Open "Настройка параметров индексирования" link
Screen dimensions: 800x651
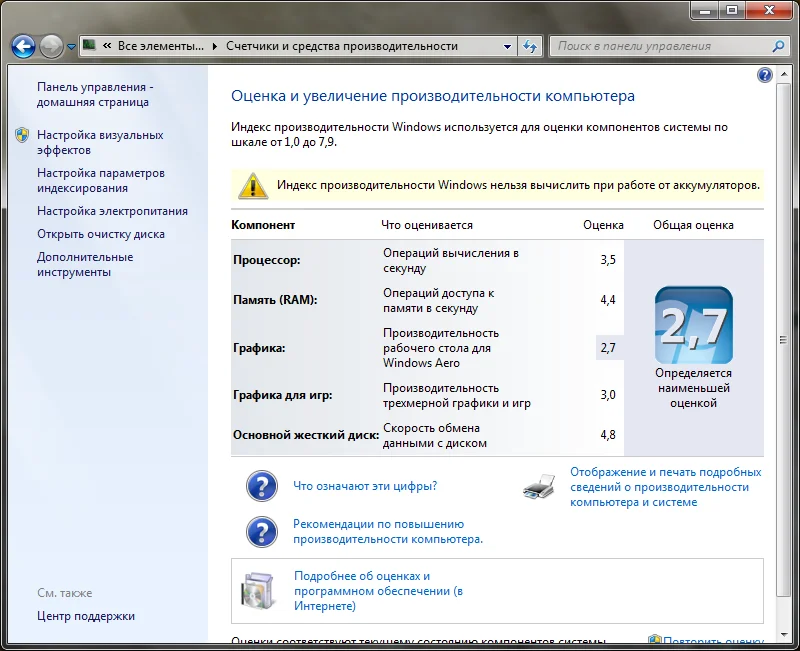pos(101,181)
